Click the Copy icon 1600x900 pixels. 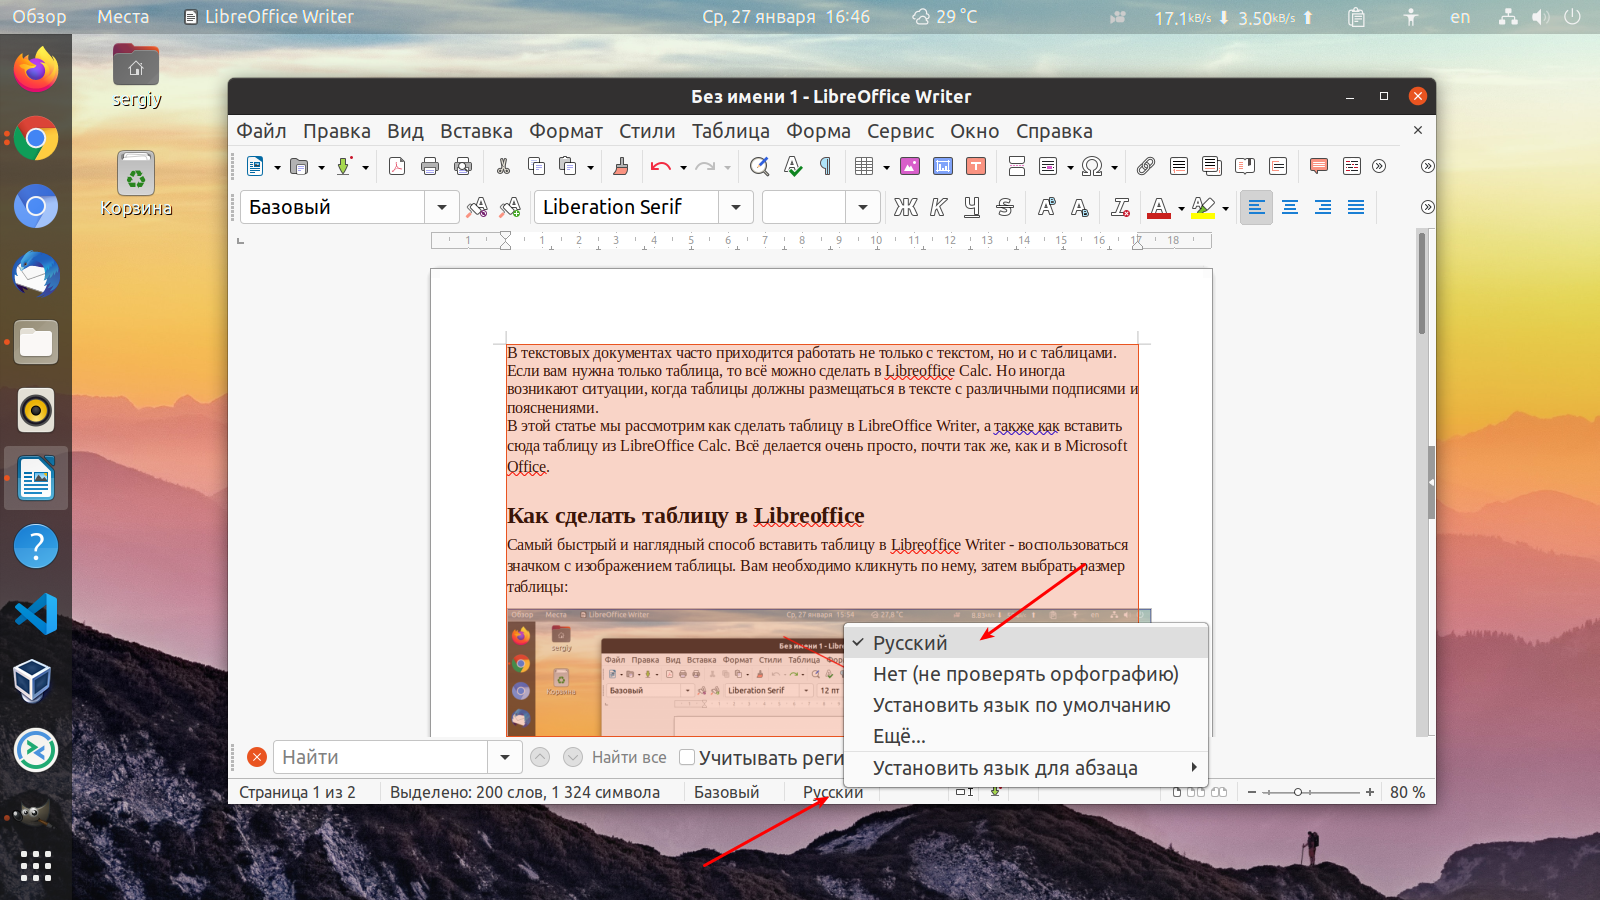[x=536, y=167]
